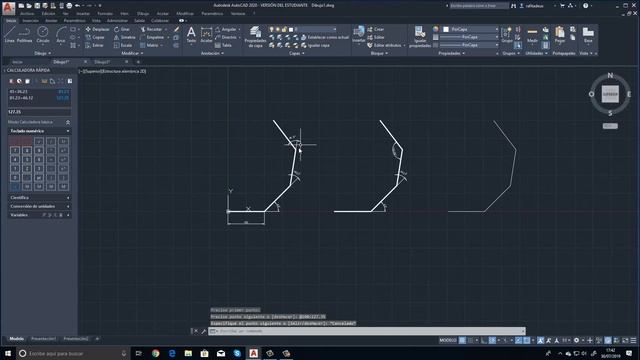Activate the Escala command
640x360 pixels.
123,45
